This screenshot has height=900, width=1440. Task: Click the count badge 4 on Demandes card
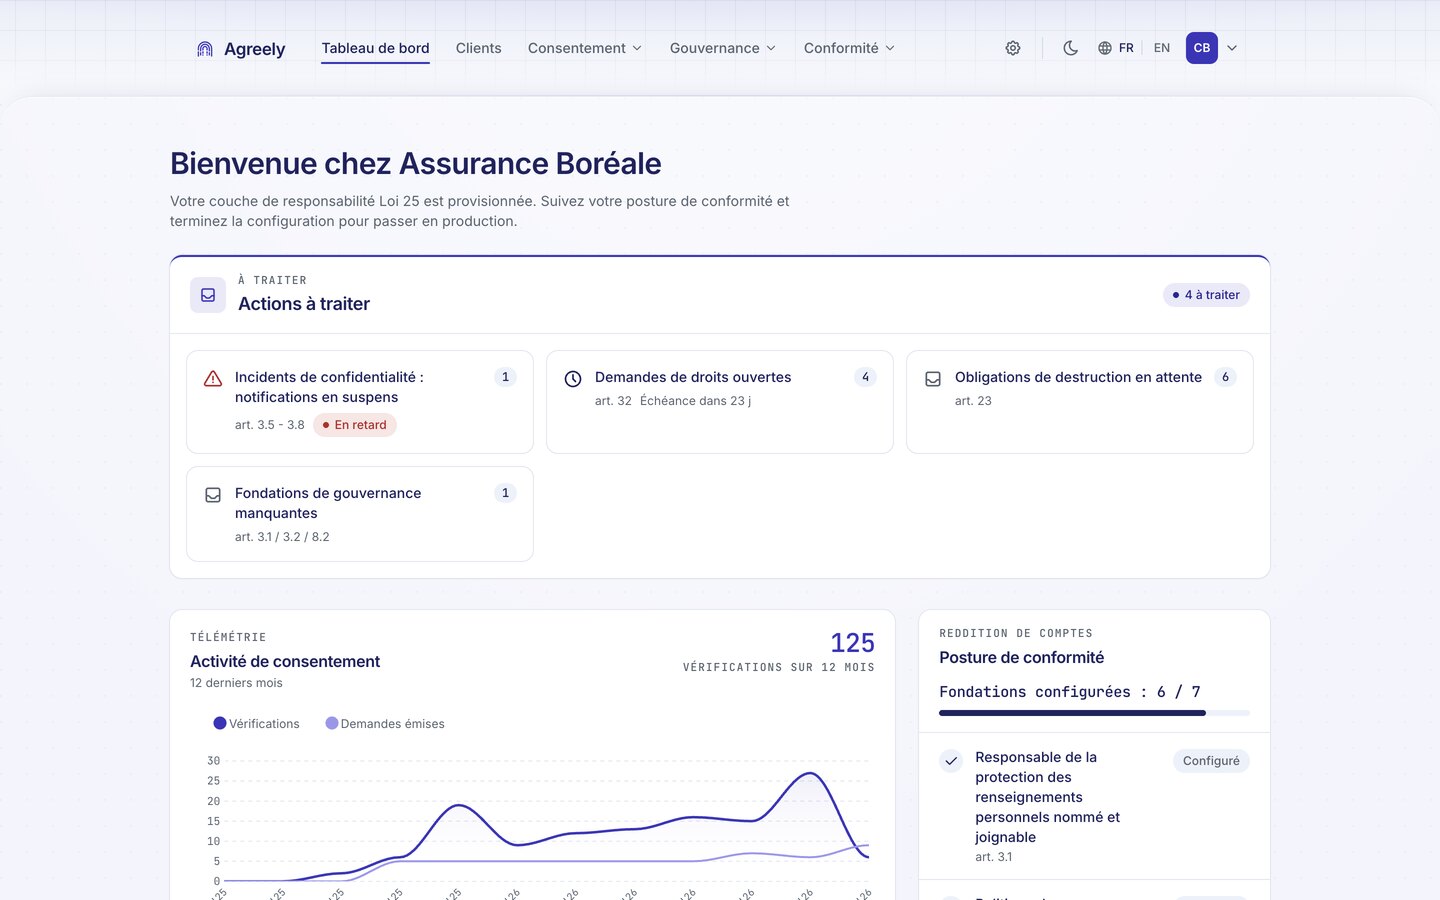pos(865,377)
